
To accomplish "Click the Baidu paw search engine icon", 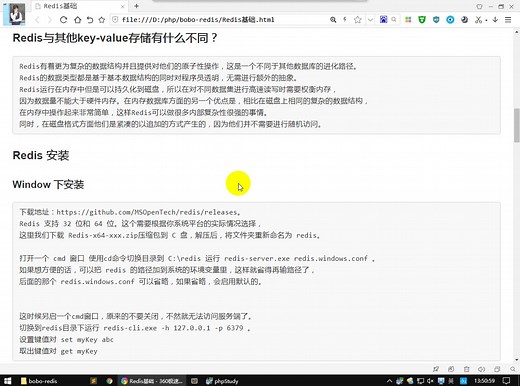I will pyautogui.click(x=383, y=20).
